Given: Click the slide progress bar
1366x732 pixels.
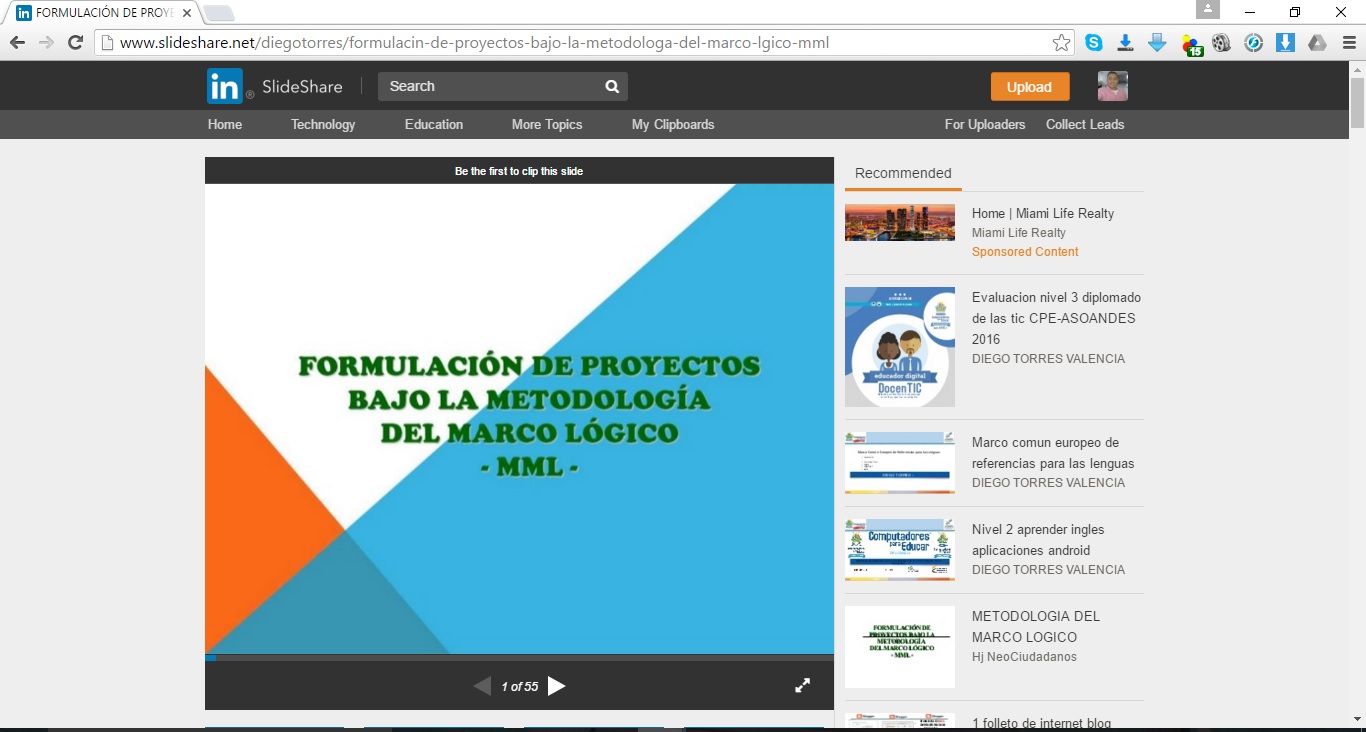Looking at the screenshot, I should click(x=519, y=658).
